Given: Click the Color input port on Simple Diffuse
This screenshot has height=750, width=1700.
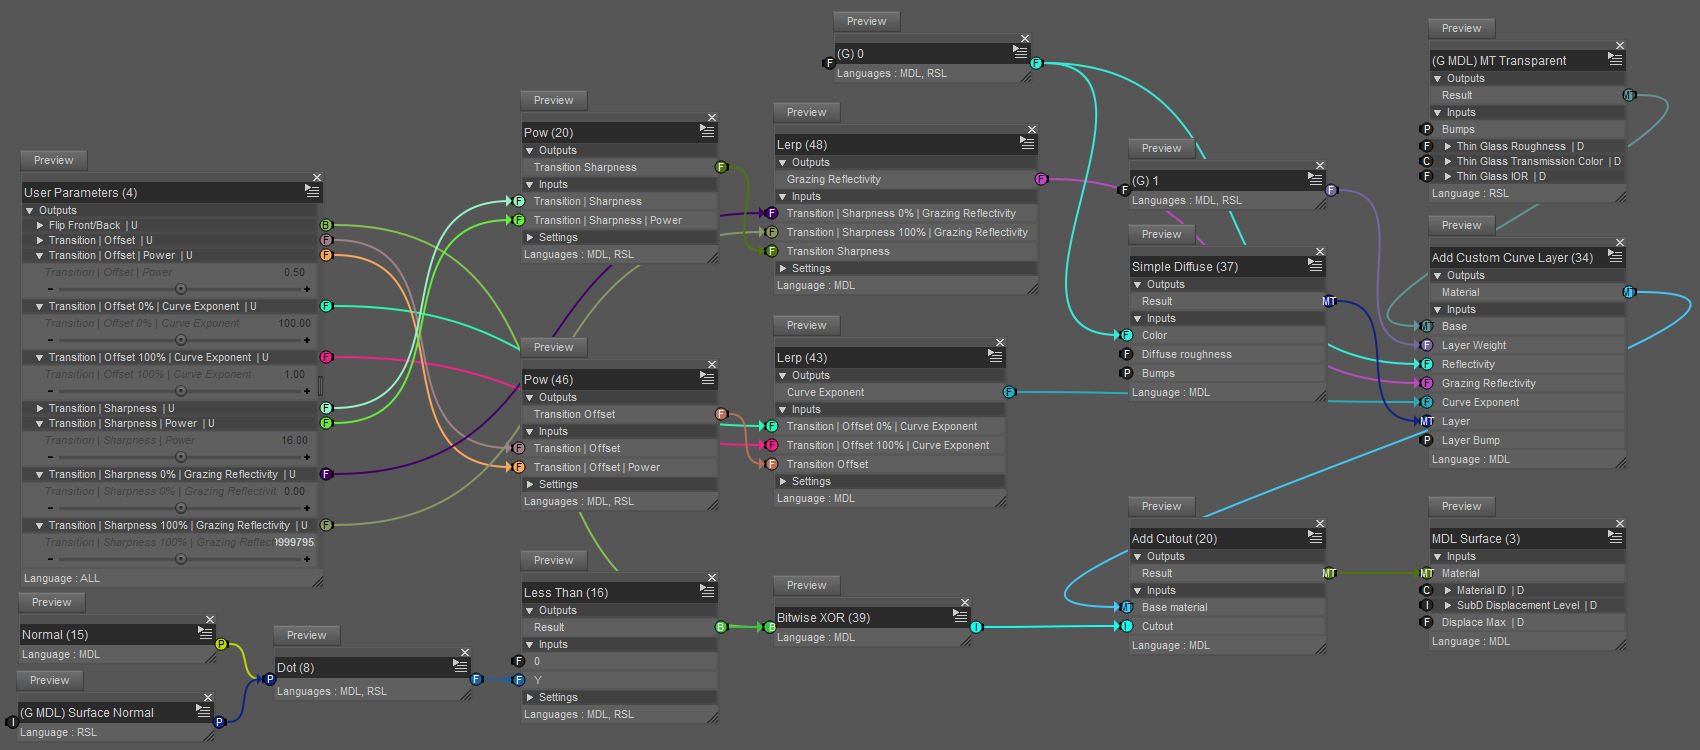Looking at the screenshot, I should pos(1126,335).
